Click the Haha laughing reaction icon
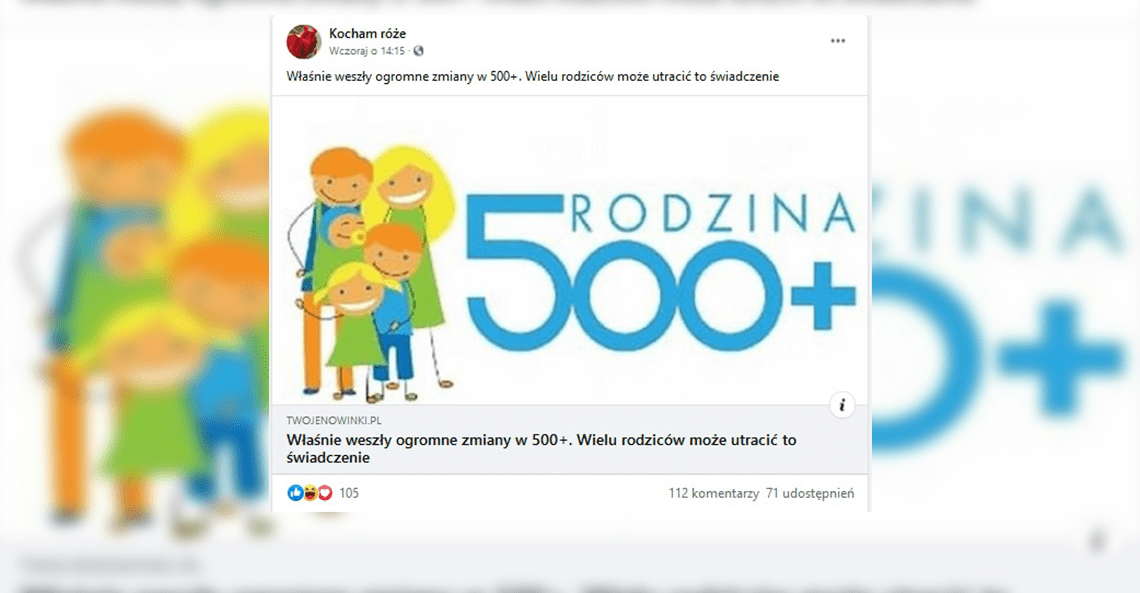Screen dimensions: 1140x593 pos(310,493)
